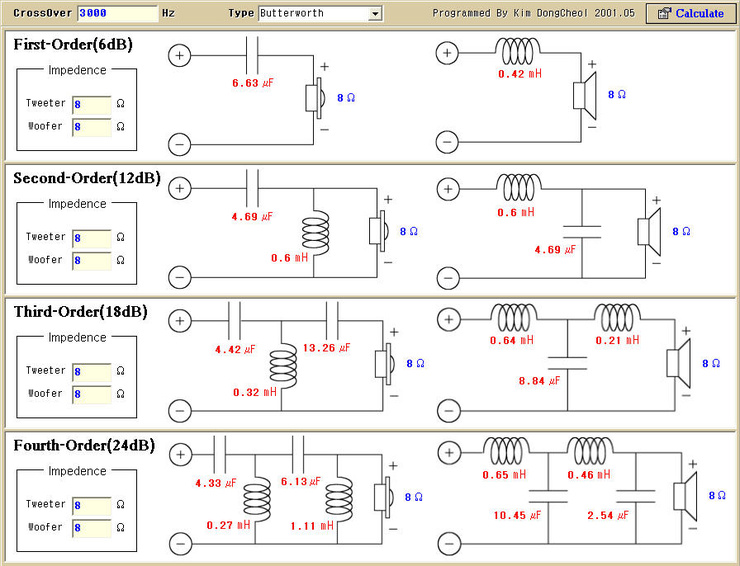The height and width of the screenshot is (566, 740).
Task: Click Second-Order woofer 4.69 µF shunt capacitor
Action: click(582, 232)
